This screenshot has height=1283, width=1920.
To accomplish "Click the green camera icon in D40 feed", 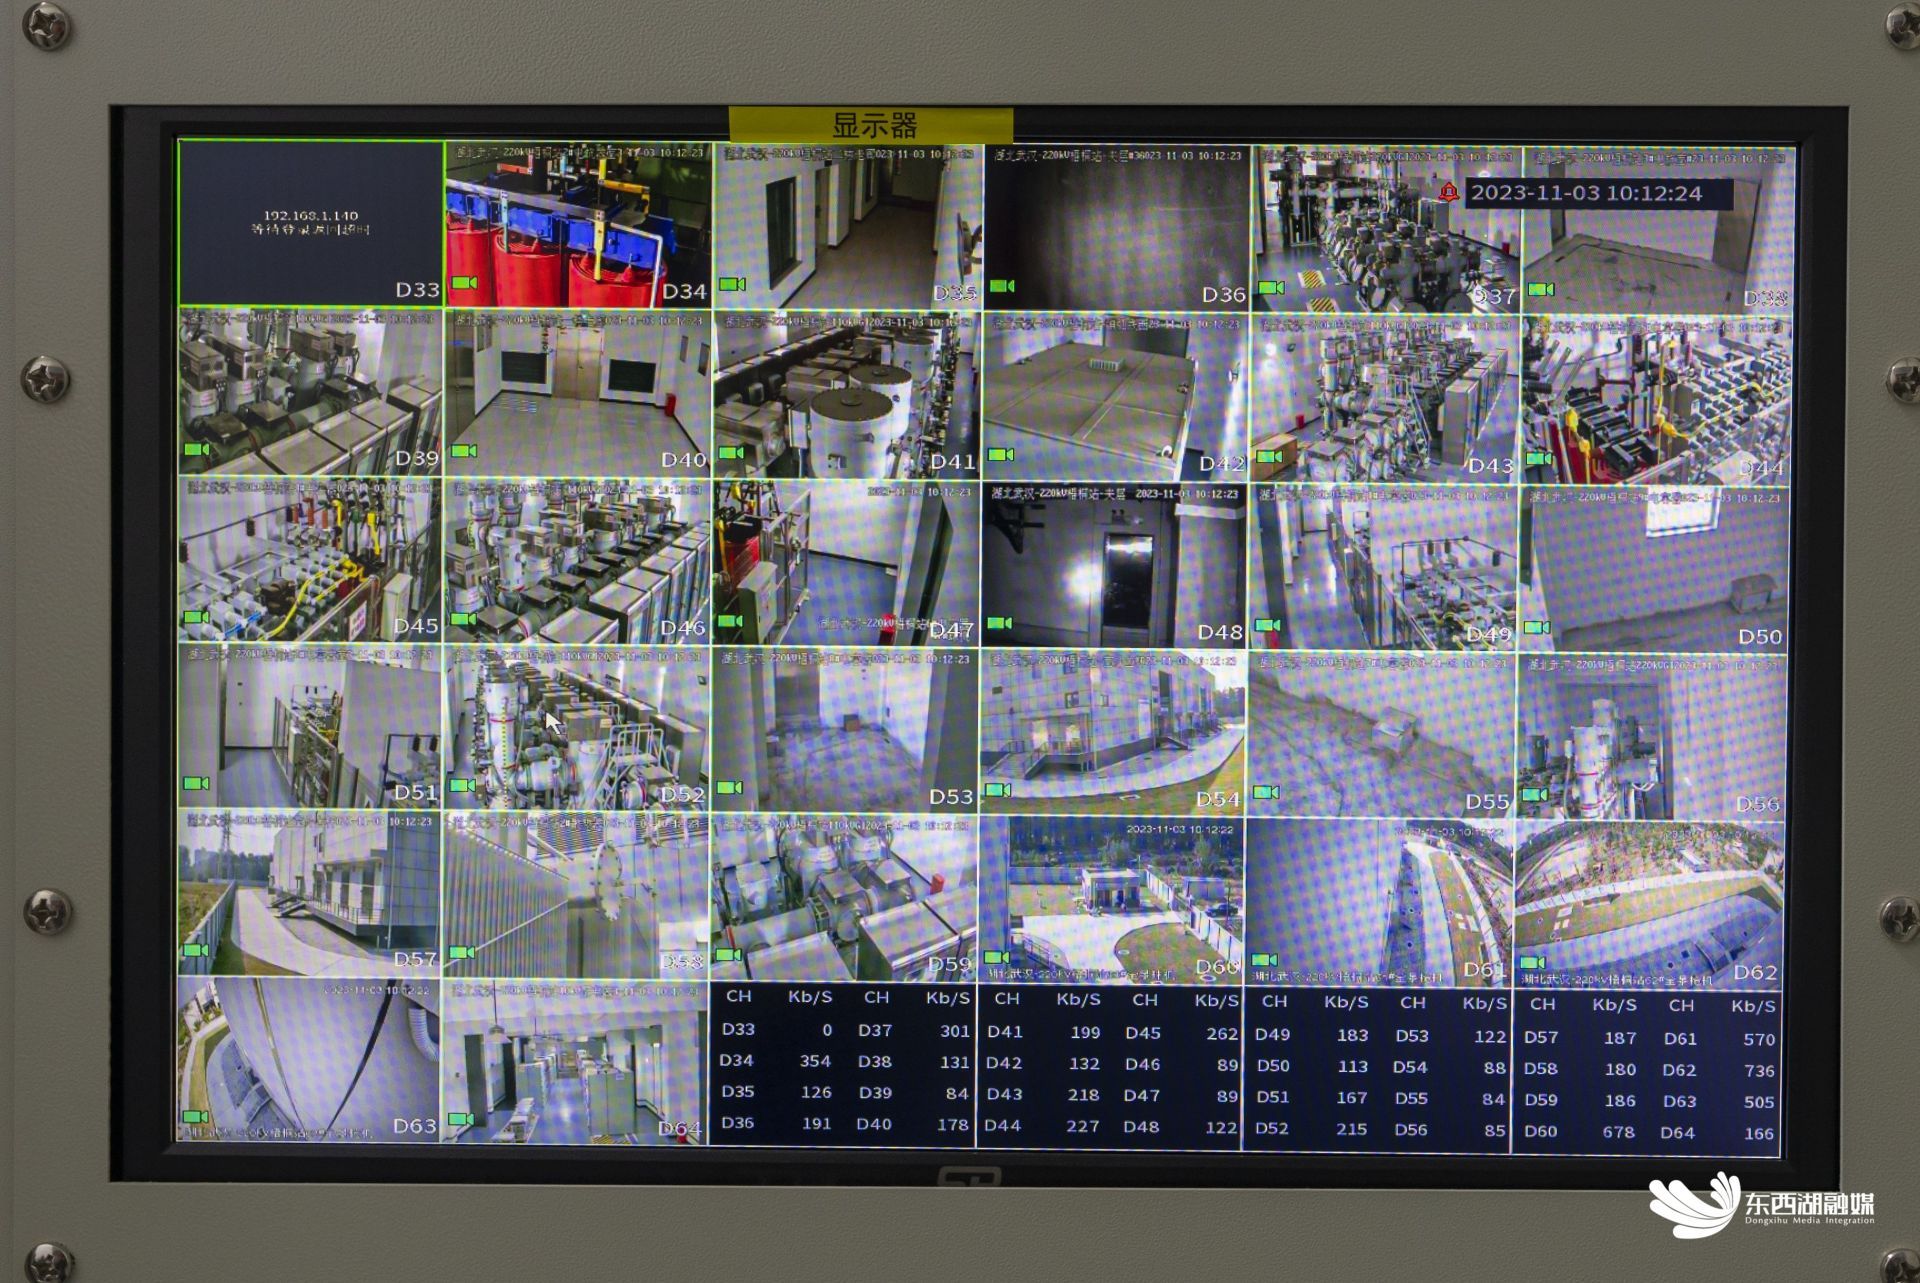I will (x=464, y=451).
